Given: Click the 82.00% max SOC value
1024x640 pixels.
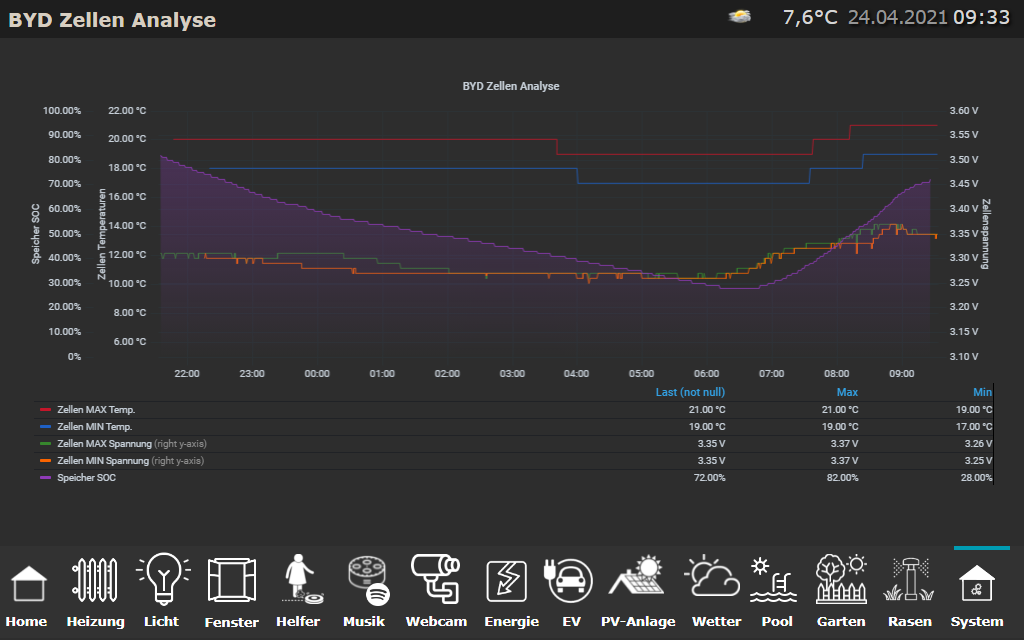Looking at the screenshot, I should click(x=842, y=477).
